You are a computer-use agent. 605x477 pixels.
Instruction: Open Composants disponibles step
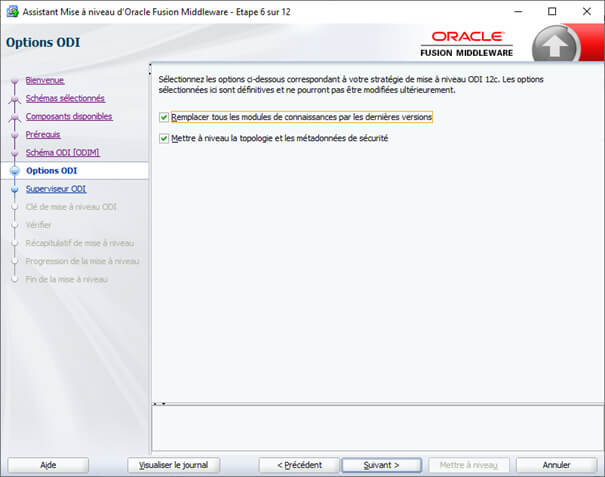pyautogui.click(x=69, y=117)
